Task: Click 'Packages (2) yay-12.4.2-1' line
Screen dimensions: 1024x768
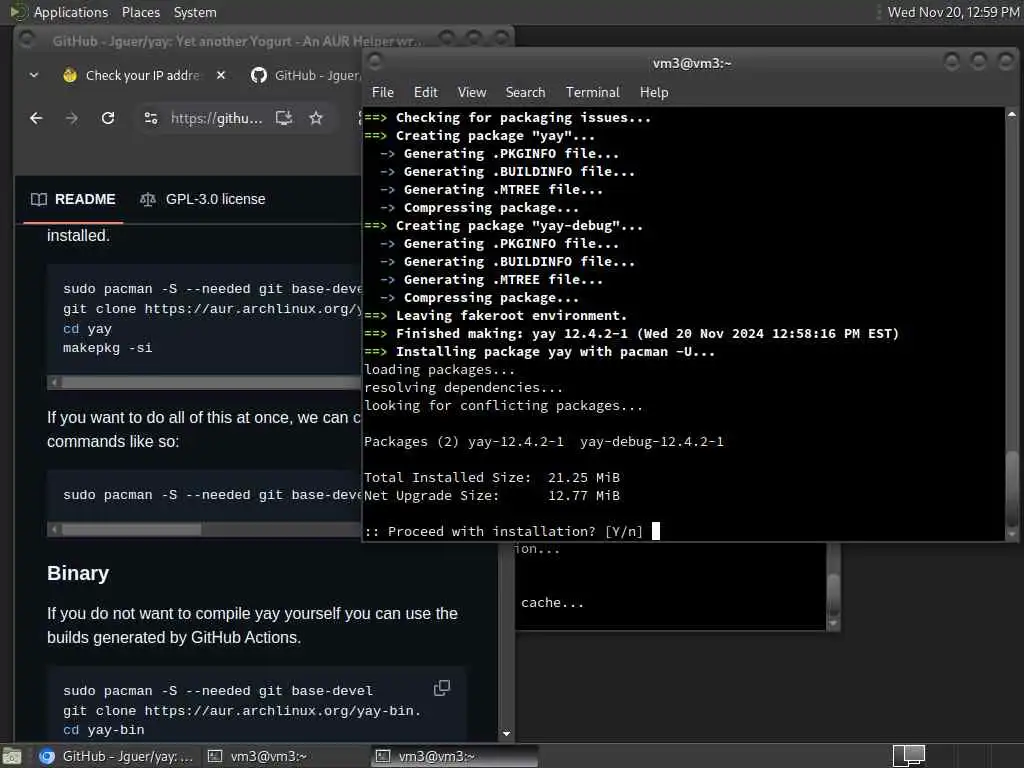Action: click(544, 441)
